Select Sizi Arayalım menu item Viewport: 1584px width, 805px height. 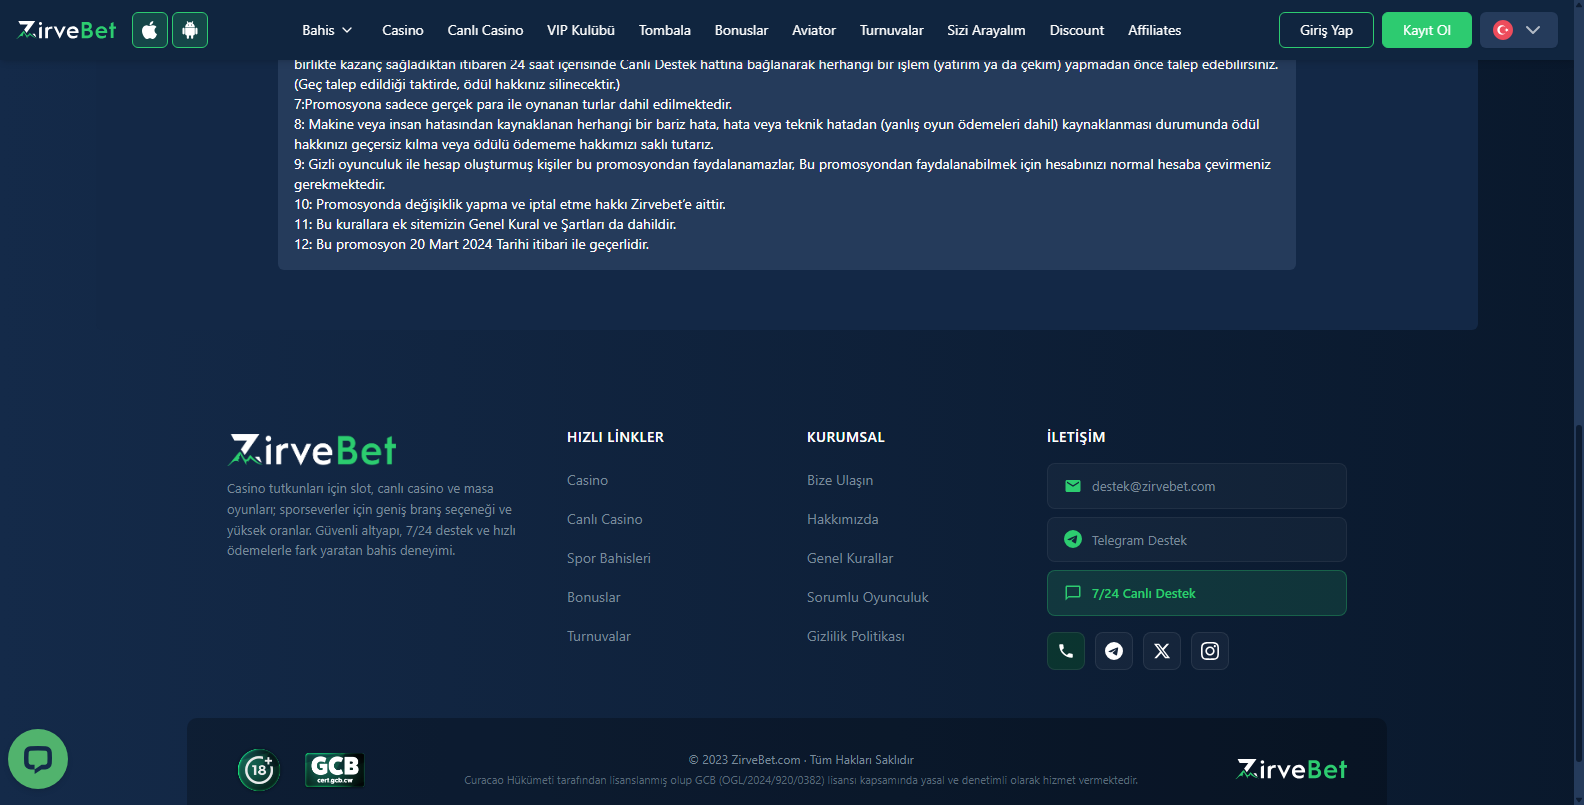tap(986, 30)
